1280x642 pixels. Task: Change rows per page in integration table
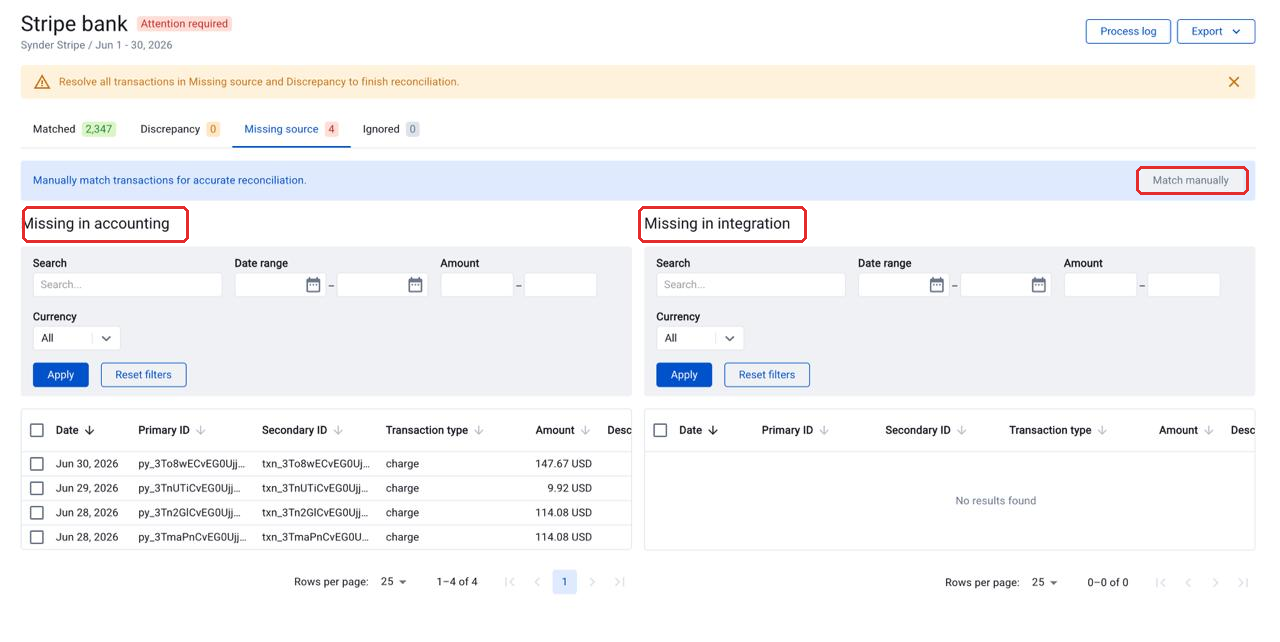[1045, 582]
